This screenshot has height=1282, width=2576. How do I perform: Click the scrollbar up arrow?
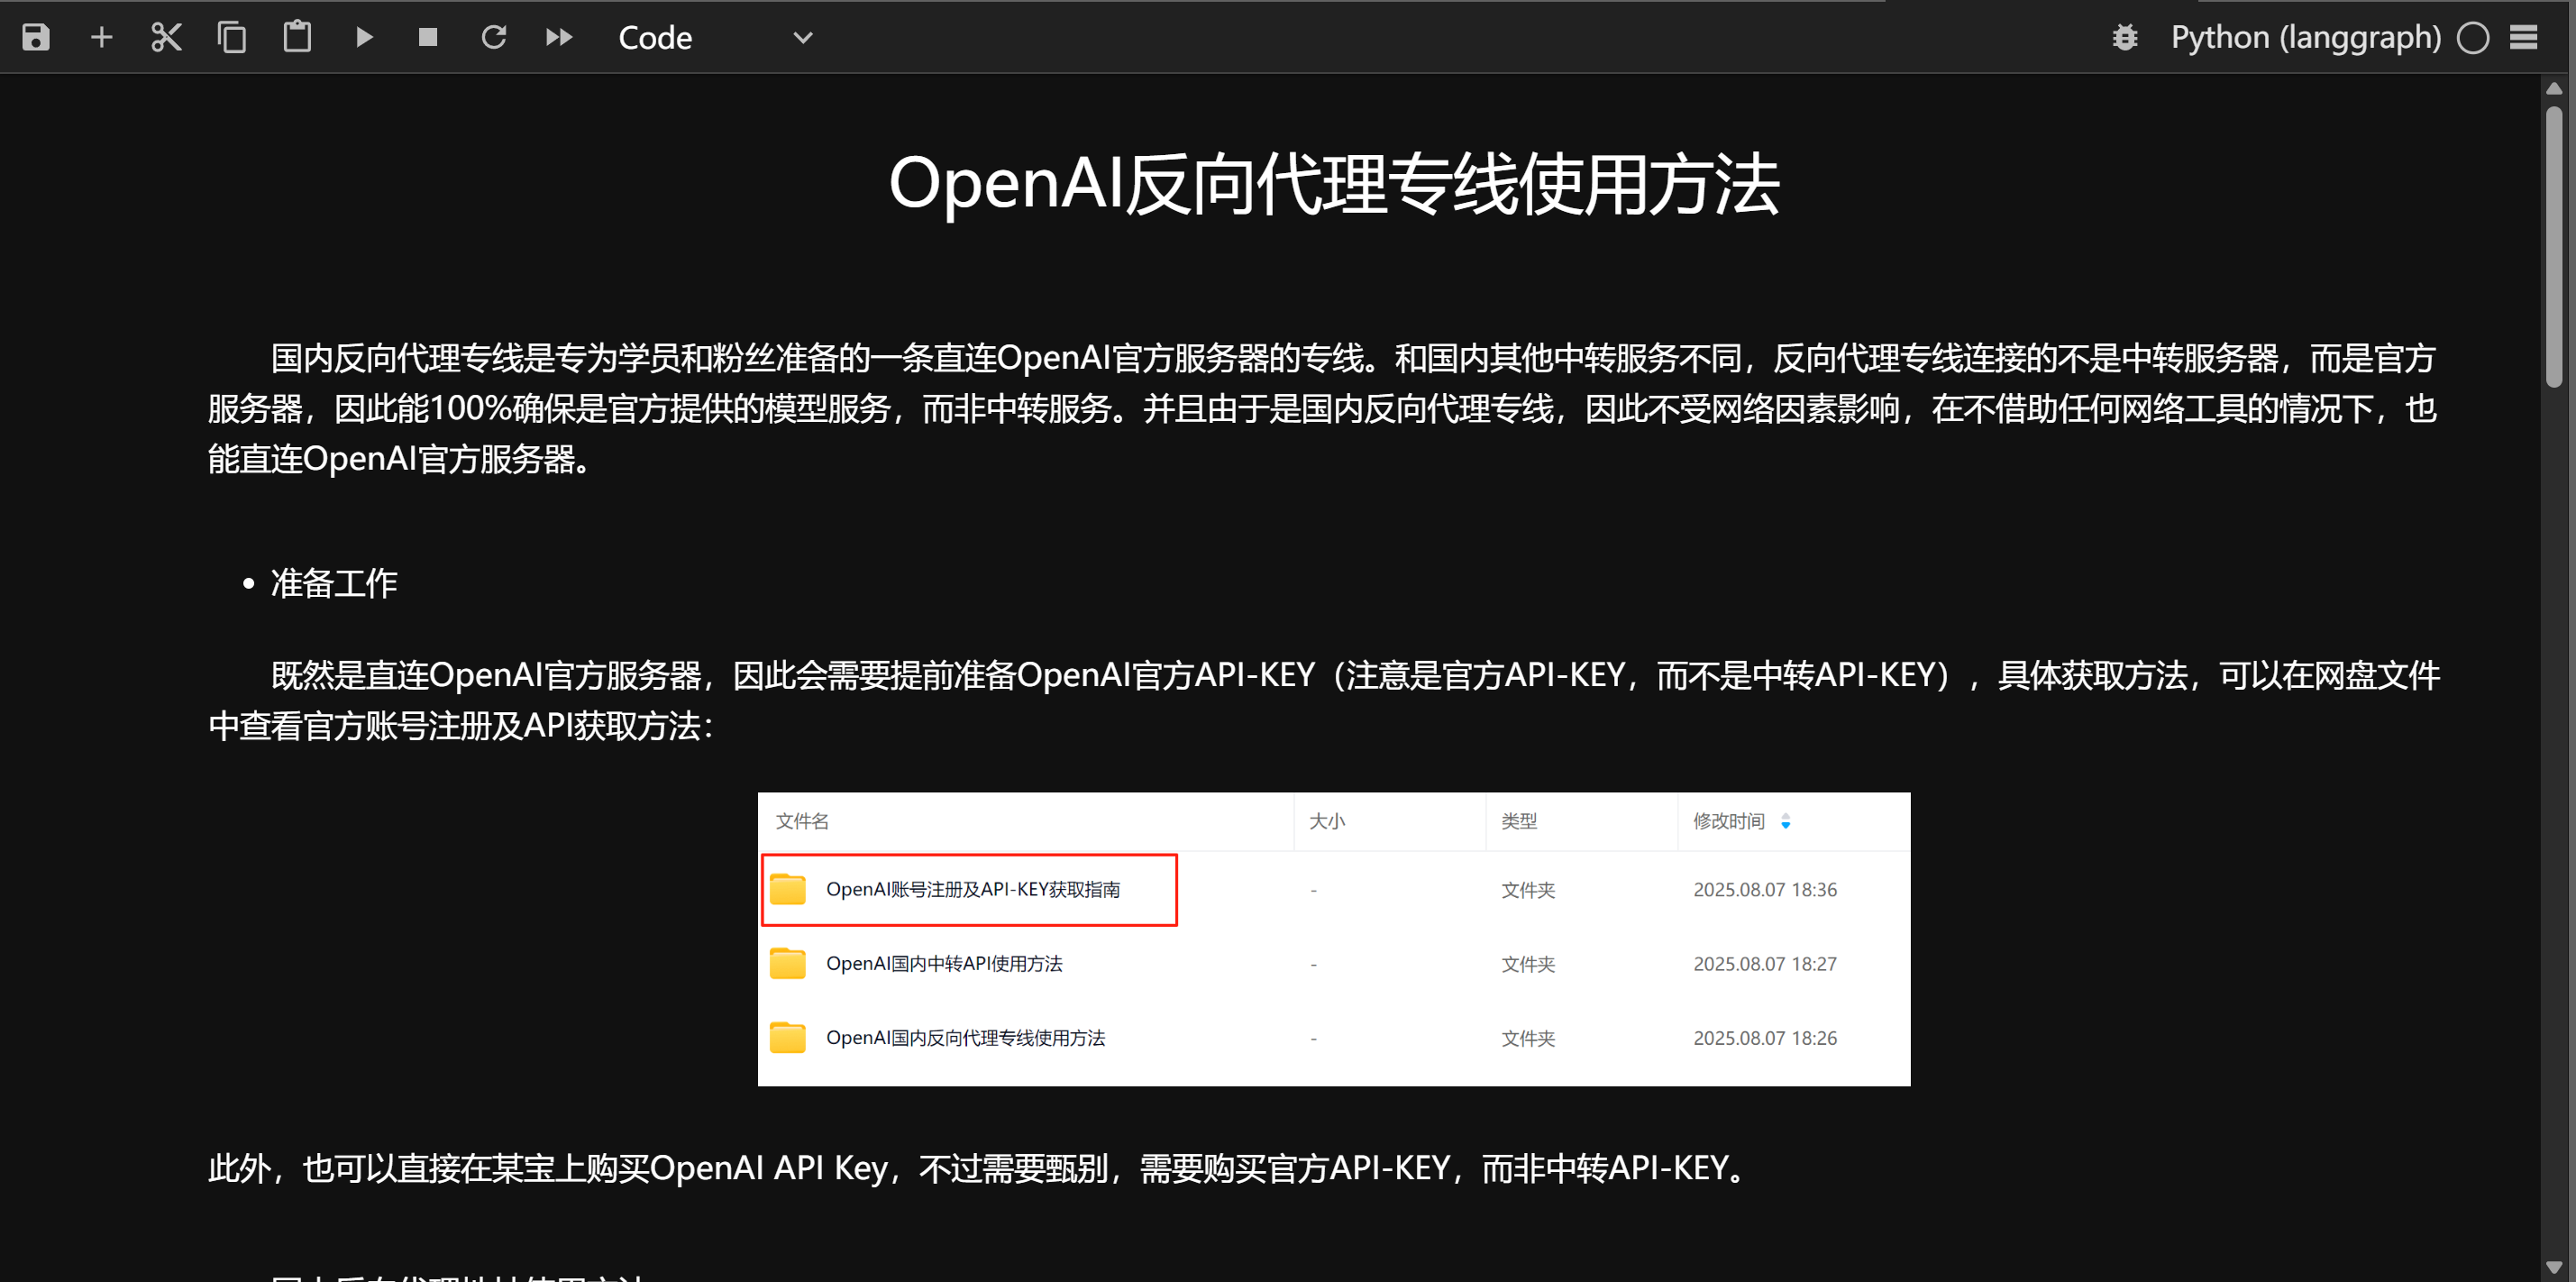[2554, 88]
